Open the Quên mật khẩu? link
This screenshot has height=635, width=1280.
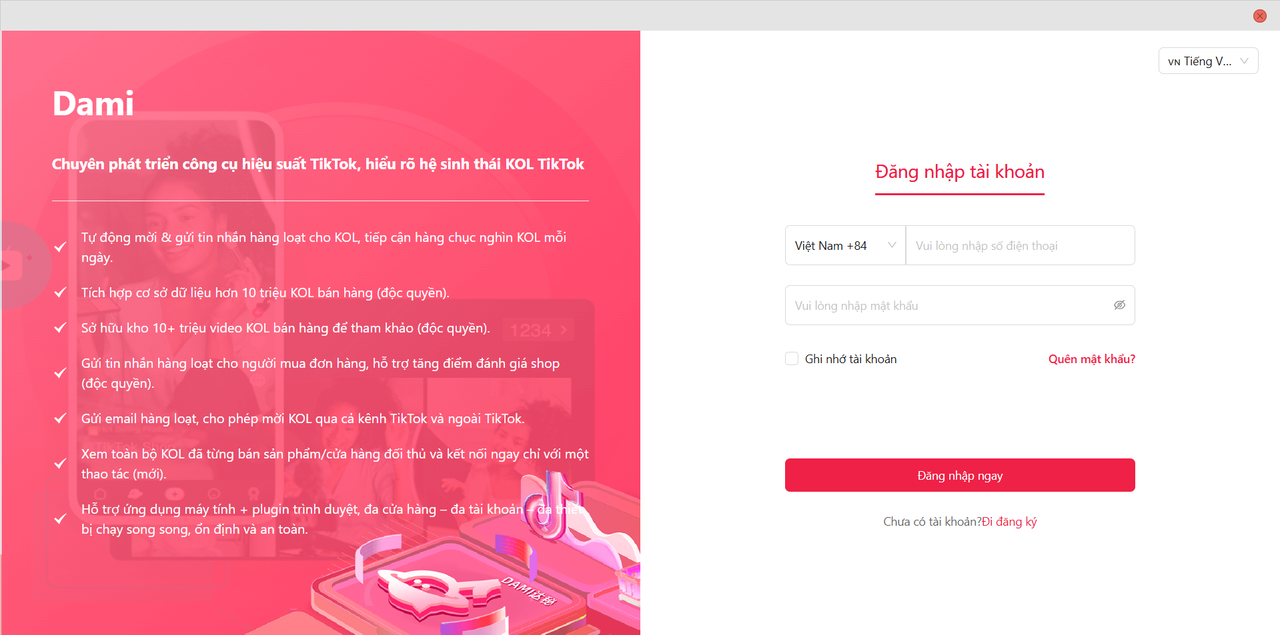[x=1092, y=359]
